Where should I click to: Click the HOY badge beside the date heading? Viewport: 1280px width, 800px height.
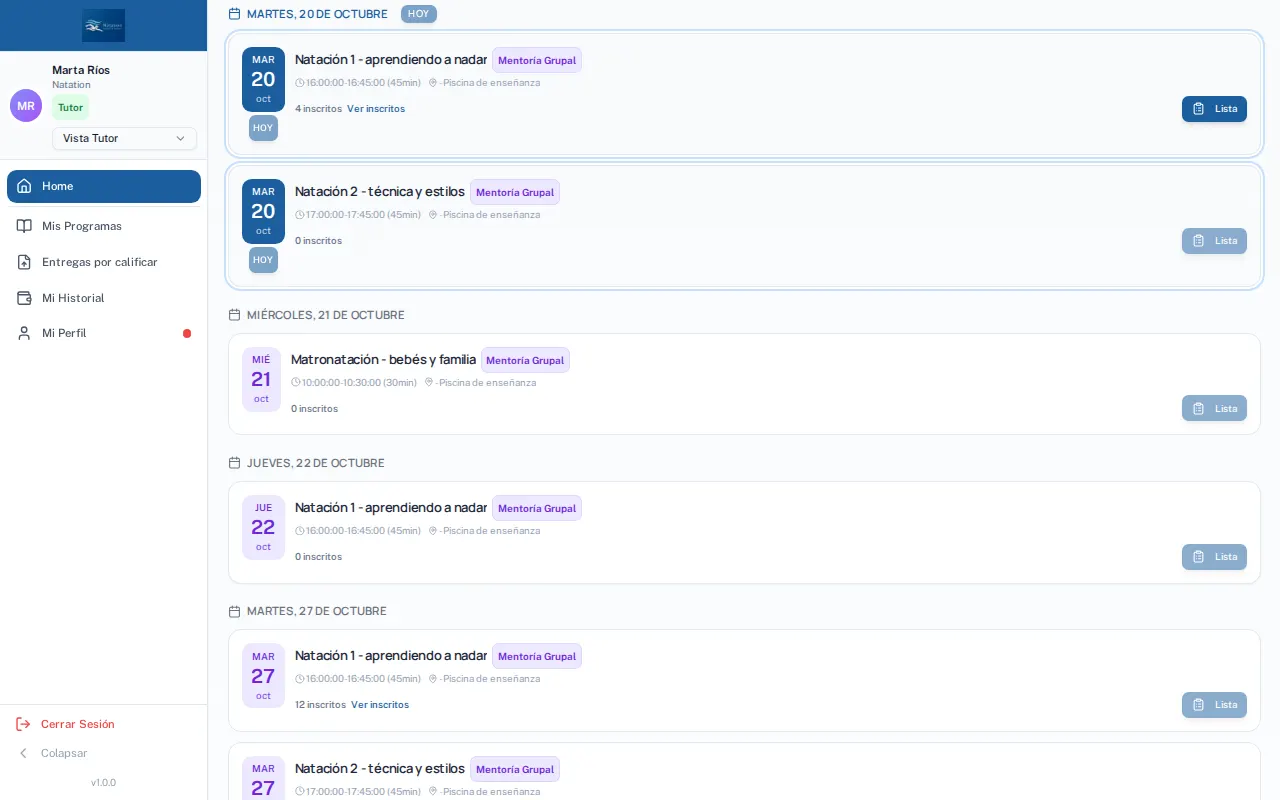[x=419, y=14]
